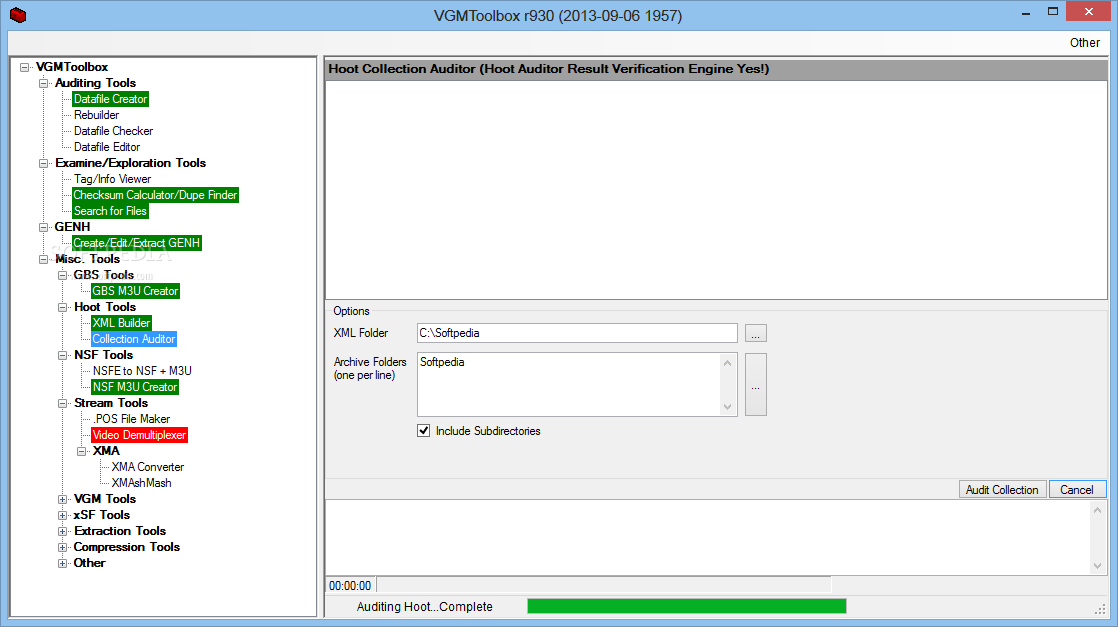The width and height of the screenshot is (1118, 627).
Task: Open the XML Builder tool
Action: pyautogui.click(x=121, y=323)
